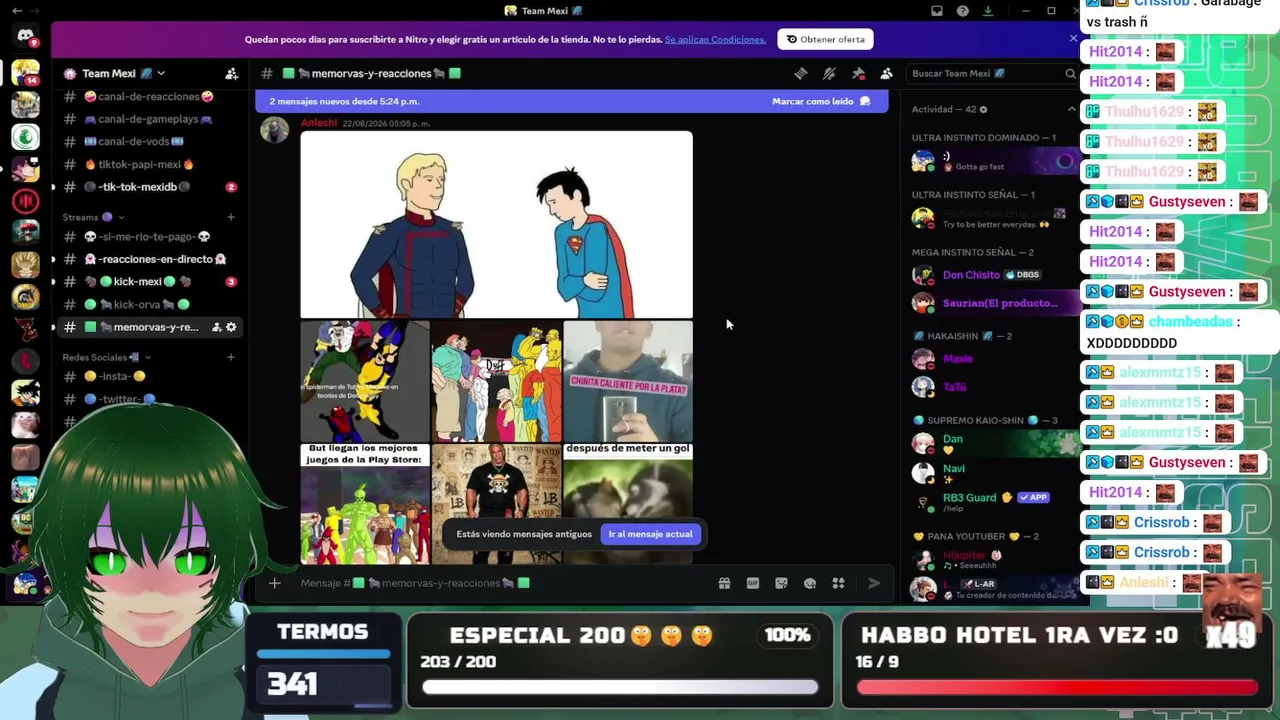Open member Dan's profile
This screenshot has width=1280, height=720.
coord(993,443)
